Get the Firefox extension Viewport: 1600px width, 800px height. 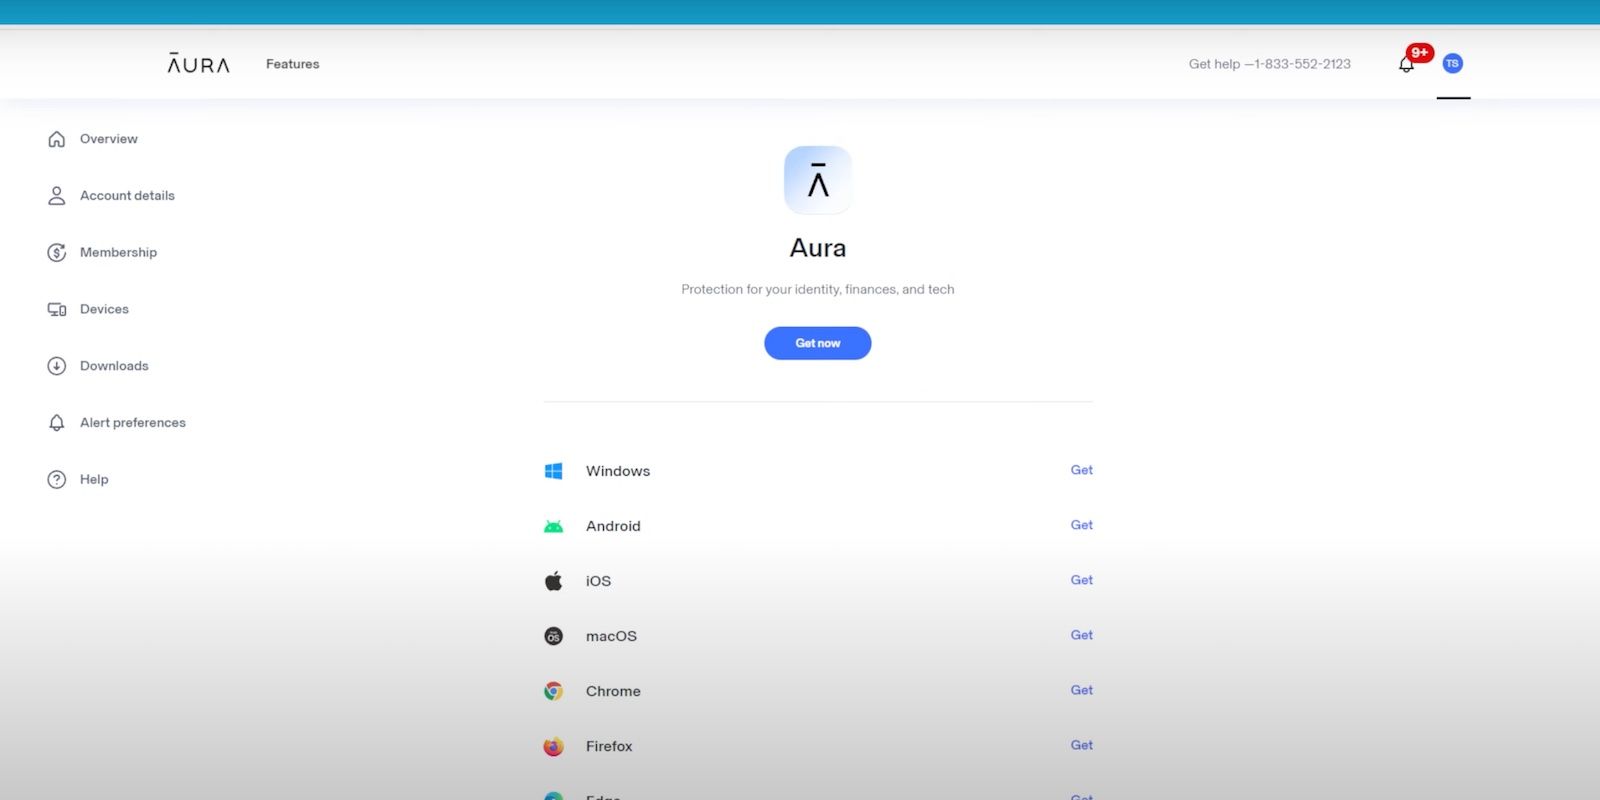pos(1081,745)
